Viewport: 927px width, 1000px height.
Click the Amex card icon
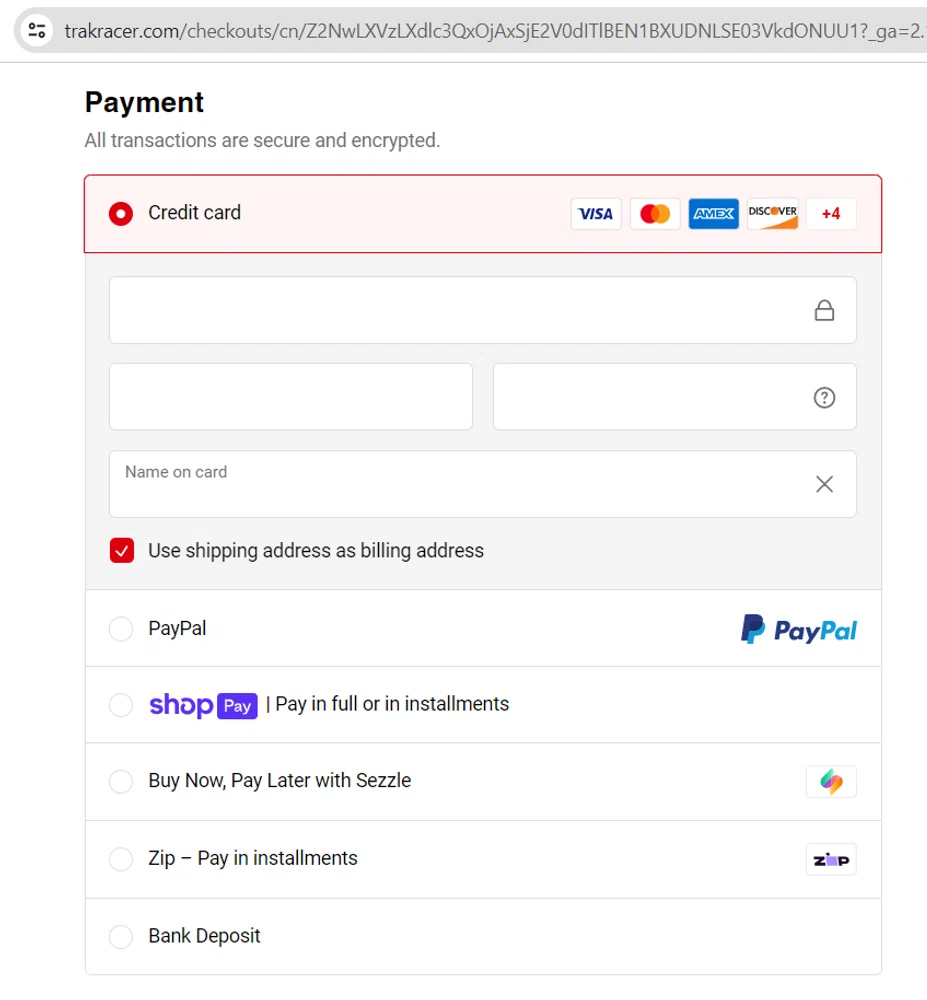pos(713,213)
